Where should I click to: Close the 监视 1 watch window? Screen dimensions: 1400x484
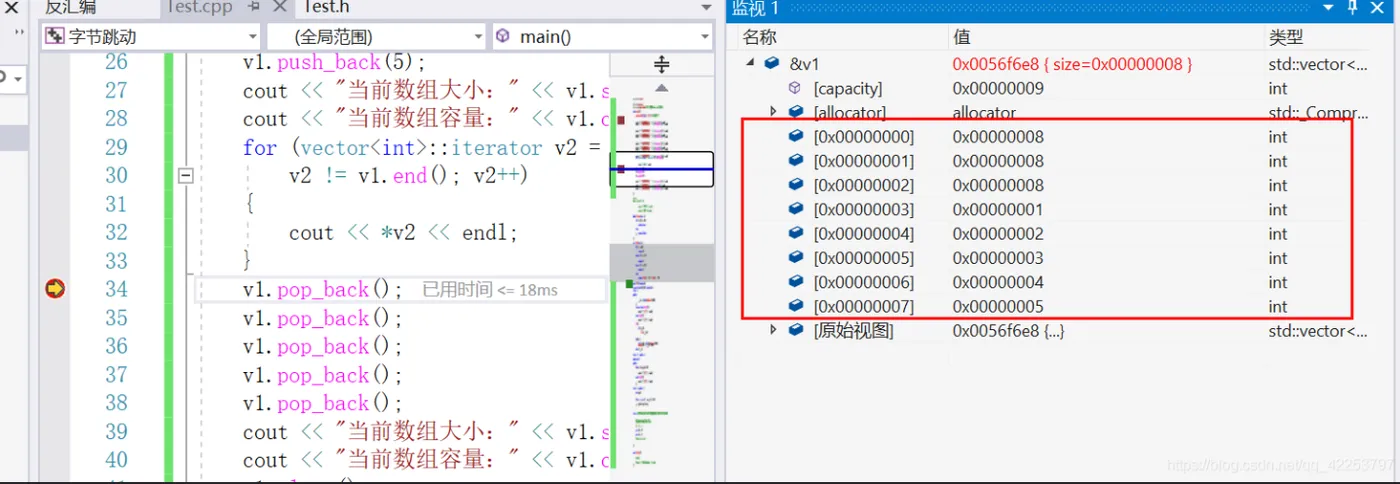click(x=1378, y=8)
